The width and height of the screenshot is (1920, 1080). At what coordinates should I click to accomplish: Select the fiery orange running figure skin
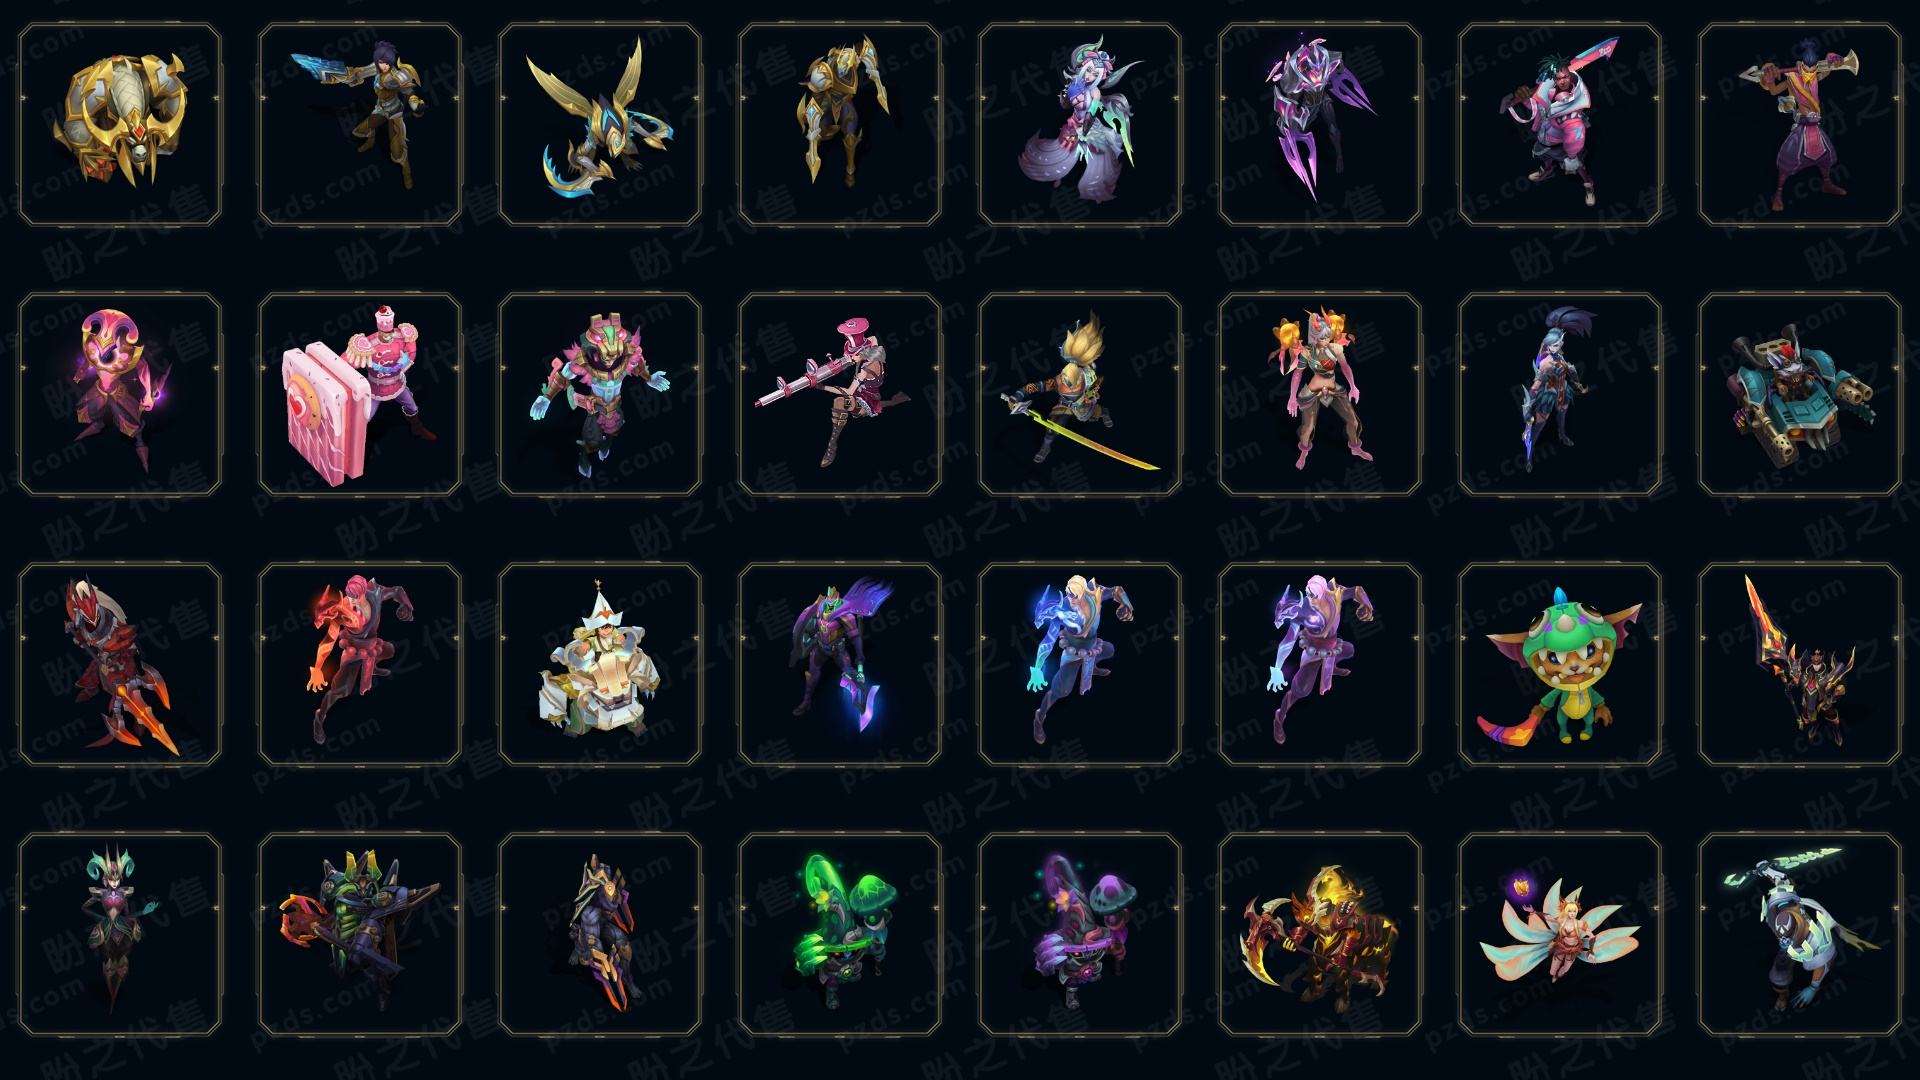point(360,665)
